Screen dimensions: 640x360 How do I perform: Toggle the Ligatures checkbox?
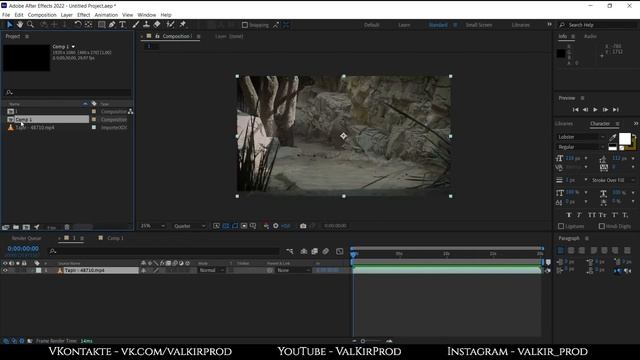(x=561, y=226)
